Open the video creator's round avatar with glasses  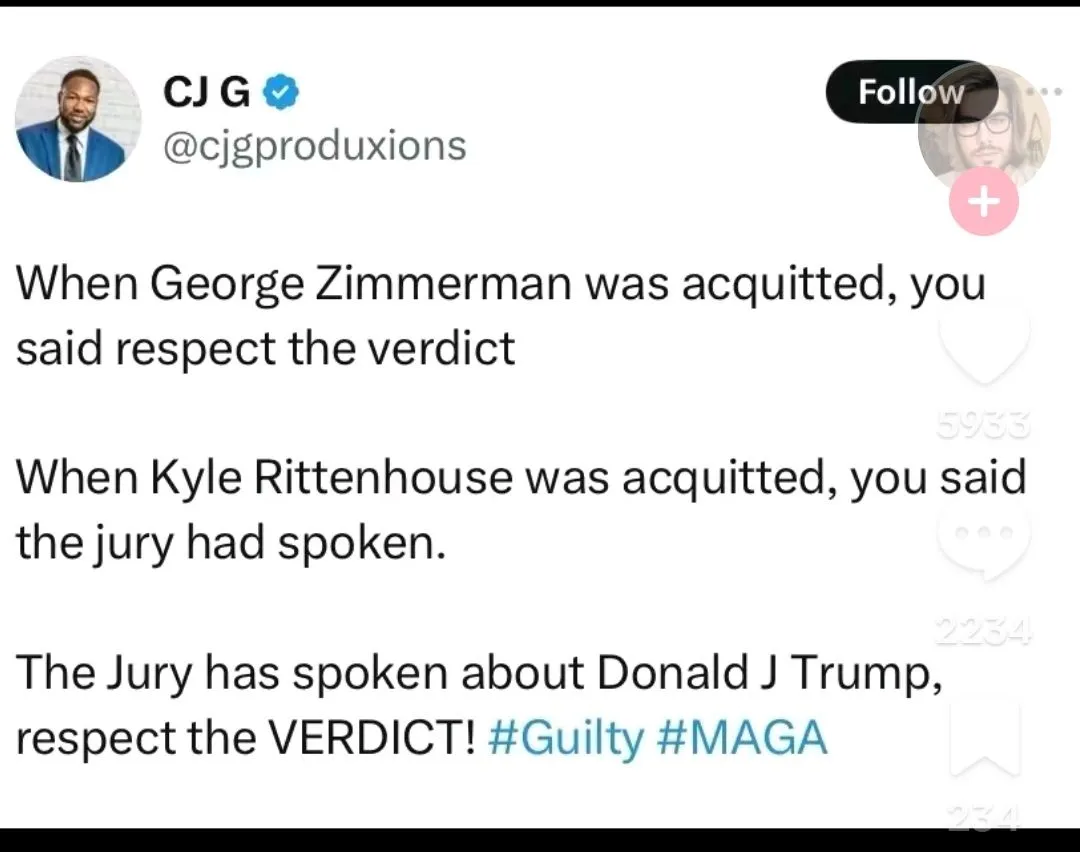[x=985, y=125]
